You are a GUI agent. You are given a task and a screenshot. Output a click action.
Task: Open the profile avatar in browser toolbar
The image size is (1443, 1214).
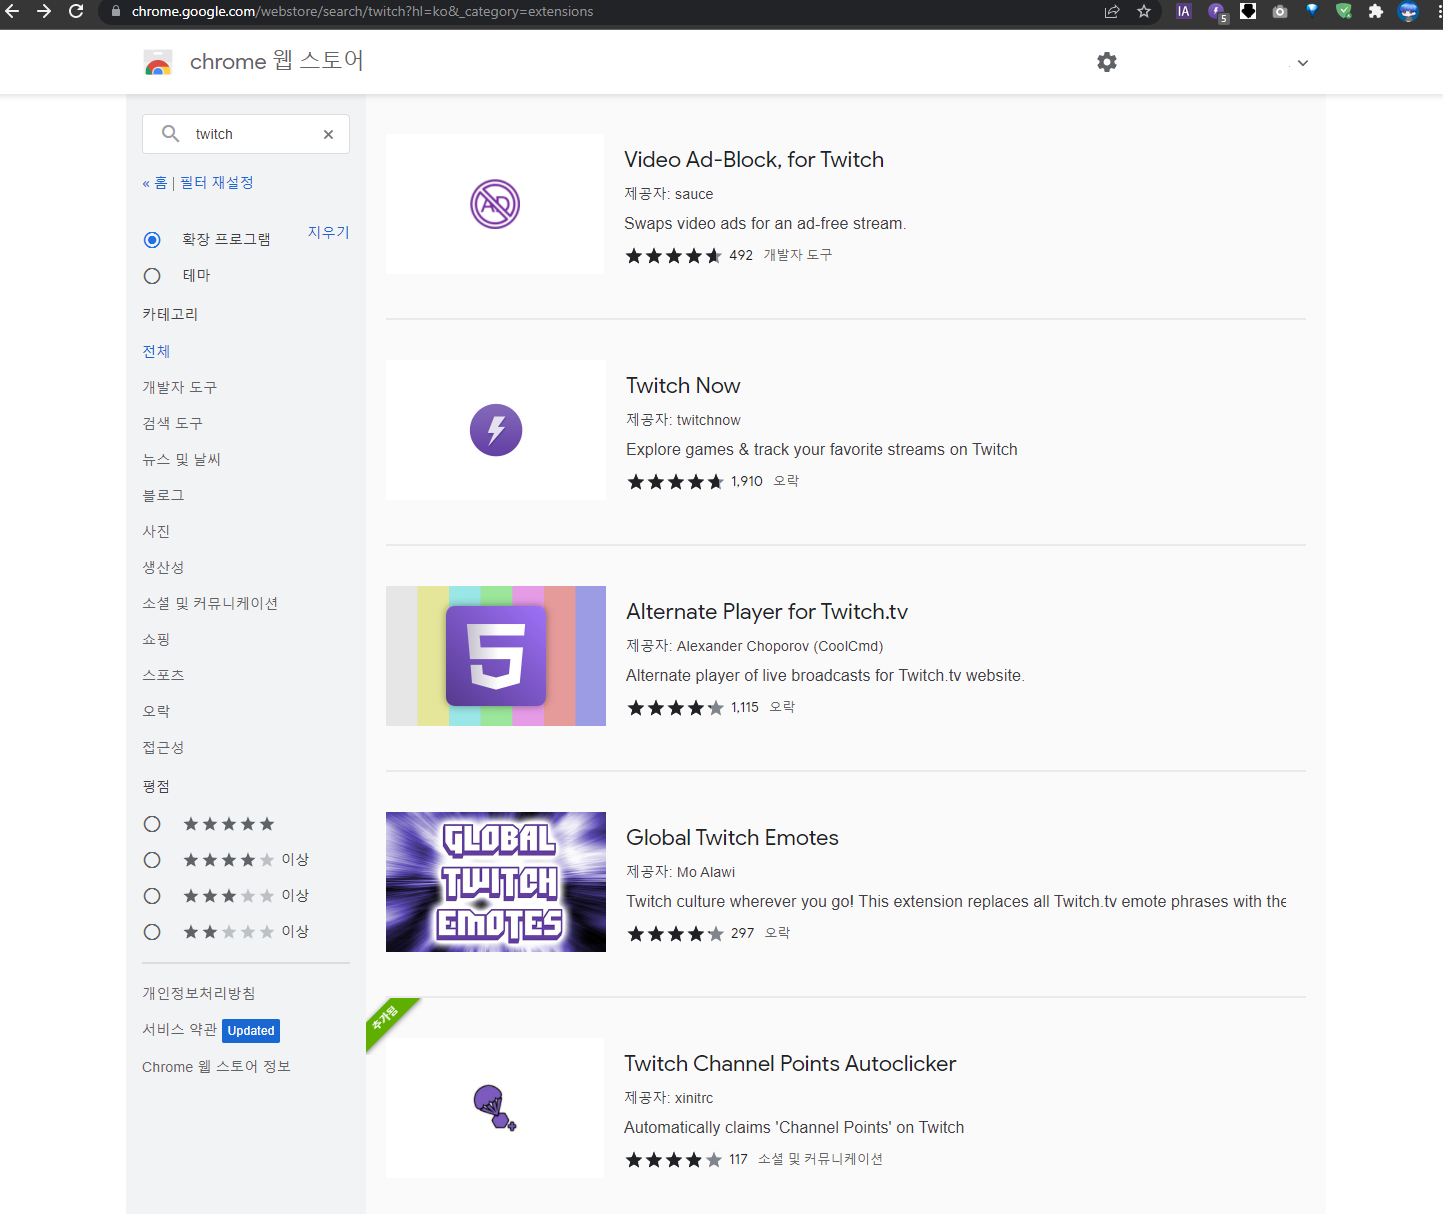[1408, 11]
